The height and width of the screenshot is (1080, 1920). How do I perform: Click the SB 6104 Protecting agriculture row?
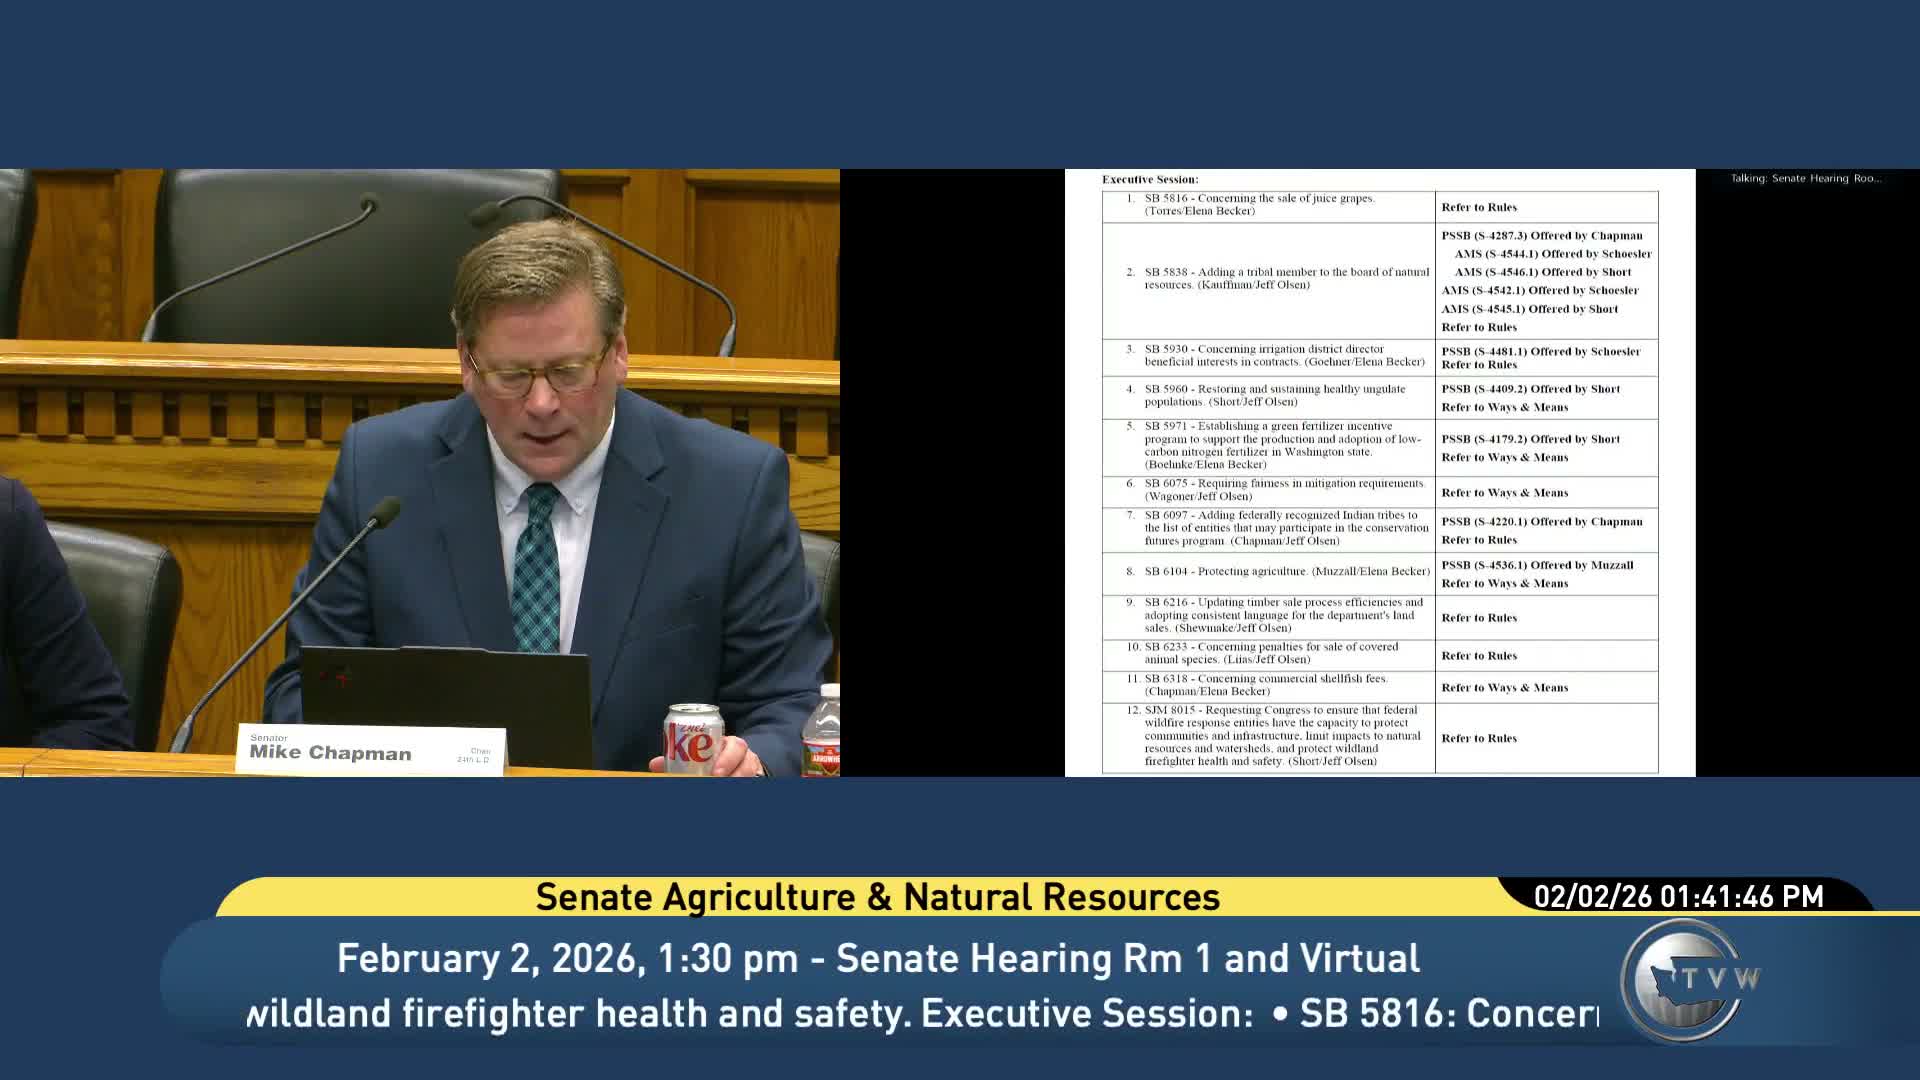1287,572
